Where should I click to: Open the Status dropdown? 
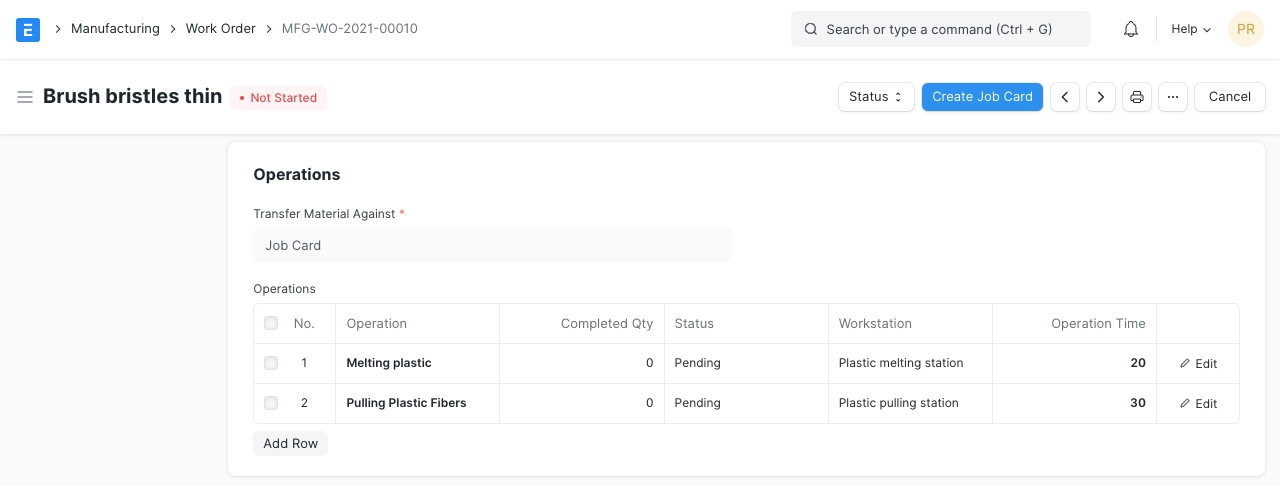(876, 97)
